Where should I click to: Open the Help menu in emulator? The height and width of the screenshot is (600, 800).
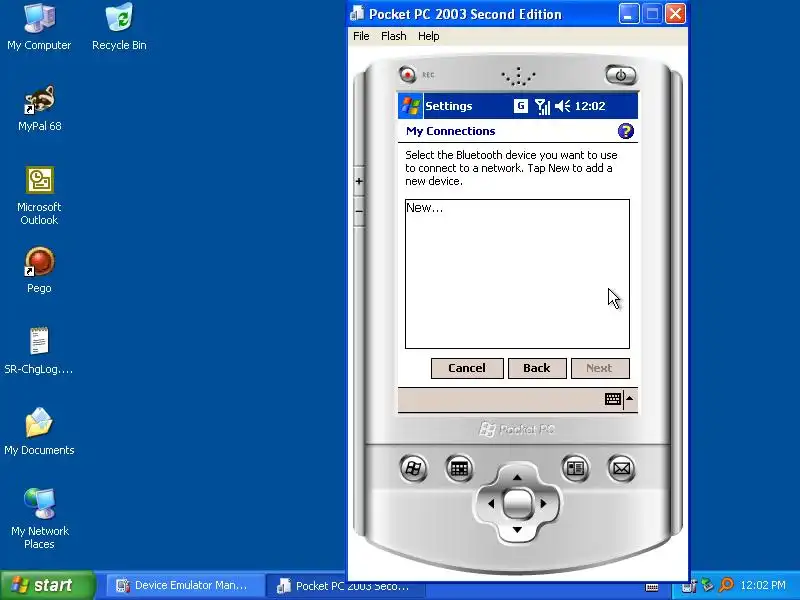pos(428,36)
